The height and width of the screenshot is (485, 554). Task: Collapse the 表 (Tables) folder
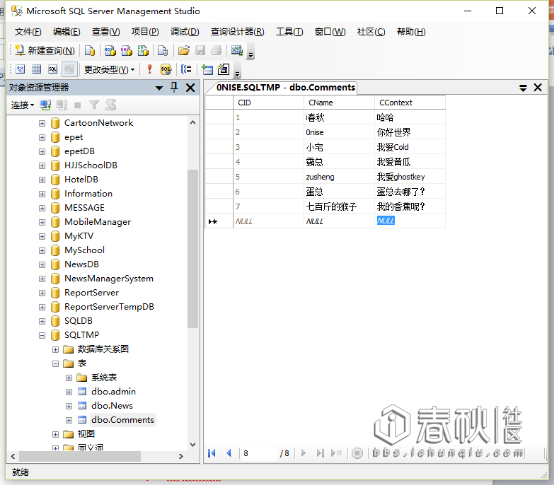pos(55,363)
